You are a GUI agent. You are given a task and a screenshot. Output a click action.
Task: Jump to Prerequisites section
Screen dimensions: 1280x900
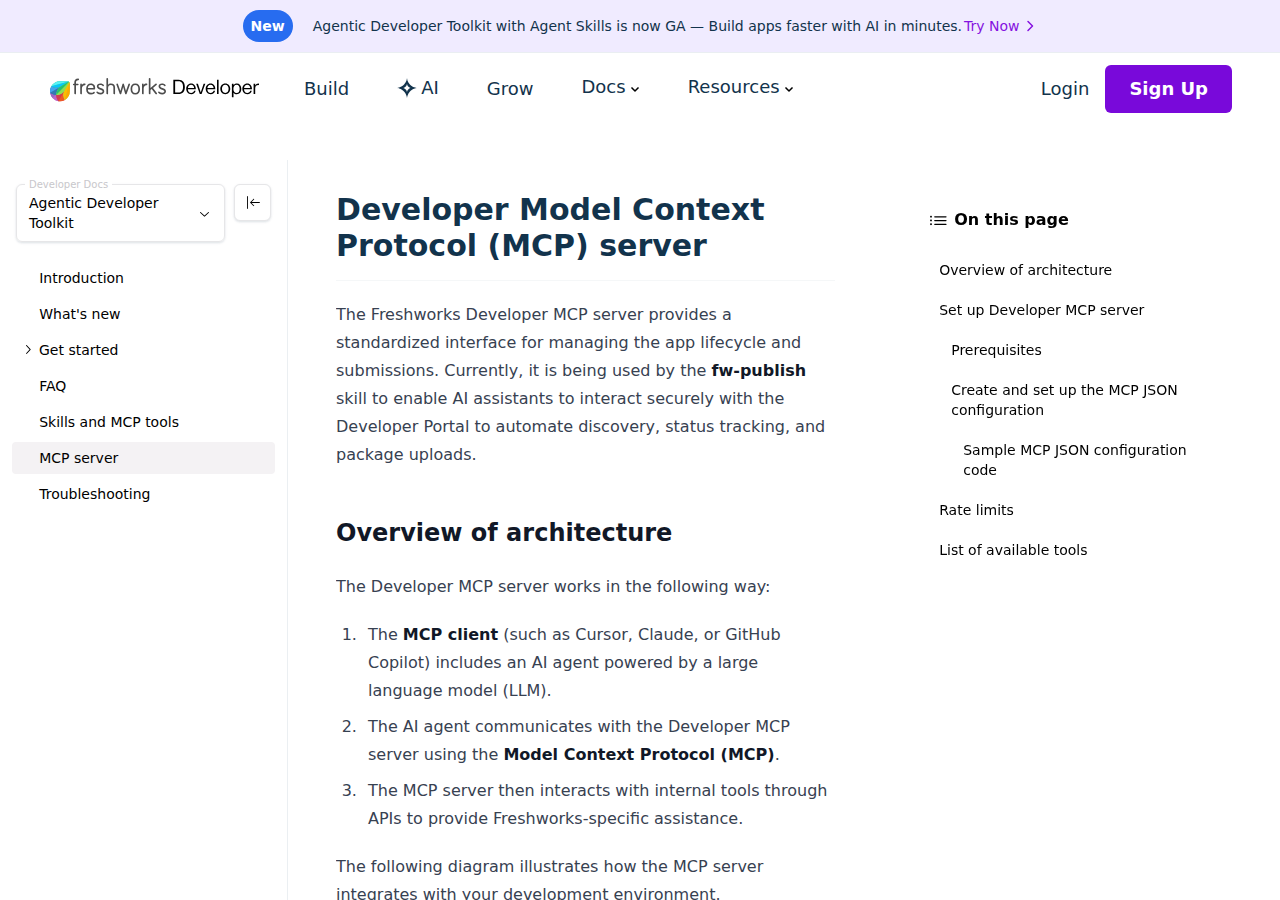996,350
